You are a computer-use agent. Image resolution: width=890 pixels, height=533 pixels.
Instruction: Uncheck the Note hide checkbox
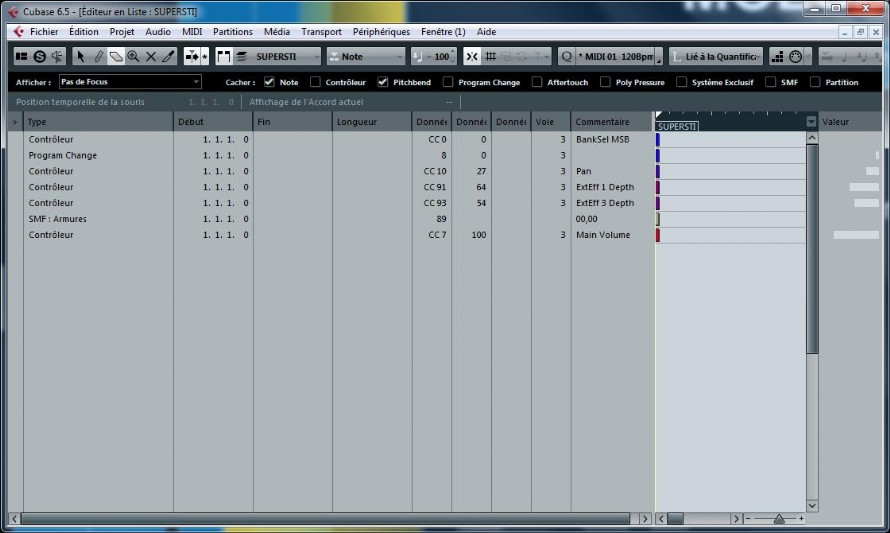click(x=269, y=82)
